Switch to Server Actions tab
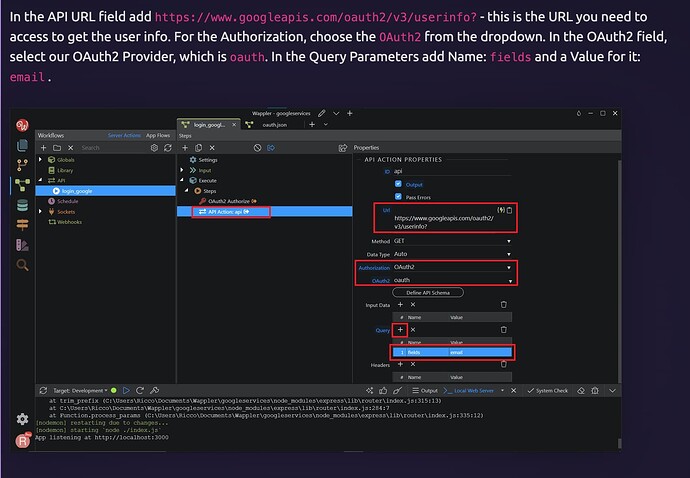690x478 pixels. (x=125, y=136)
